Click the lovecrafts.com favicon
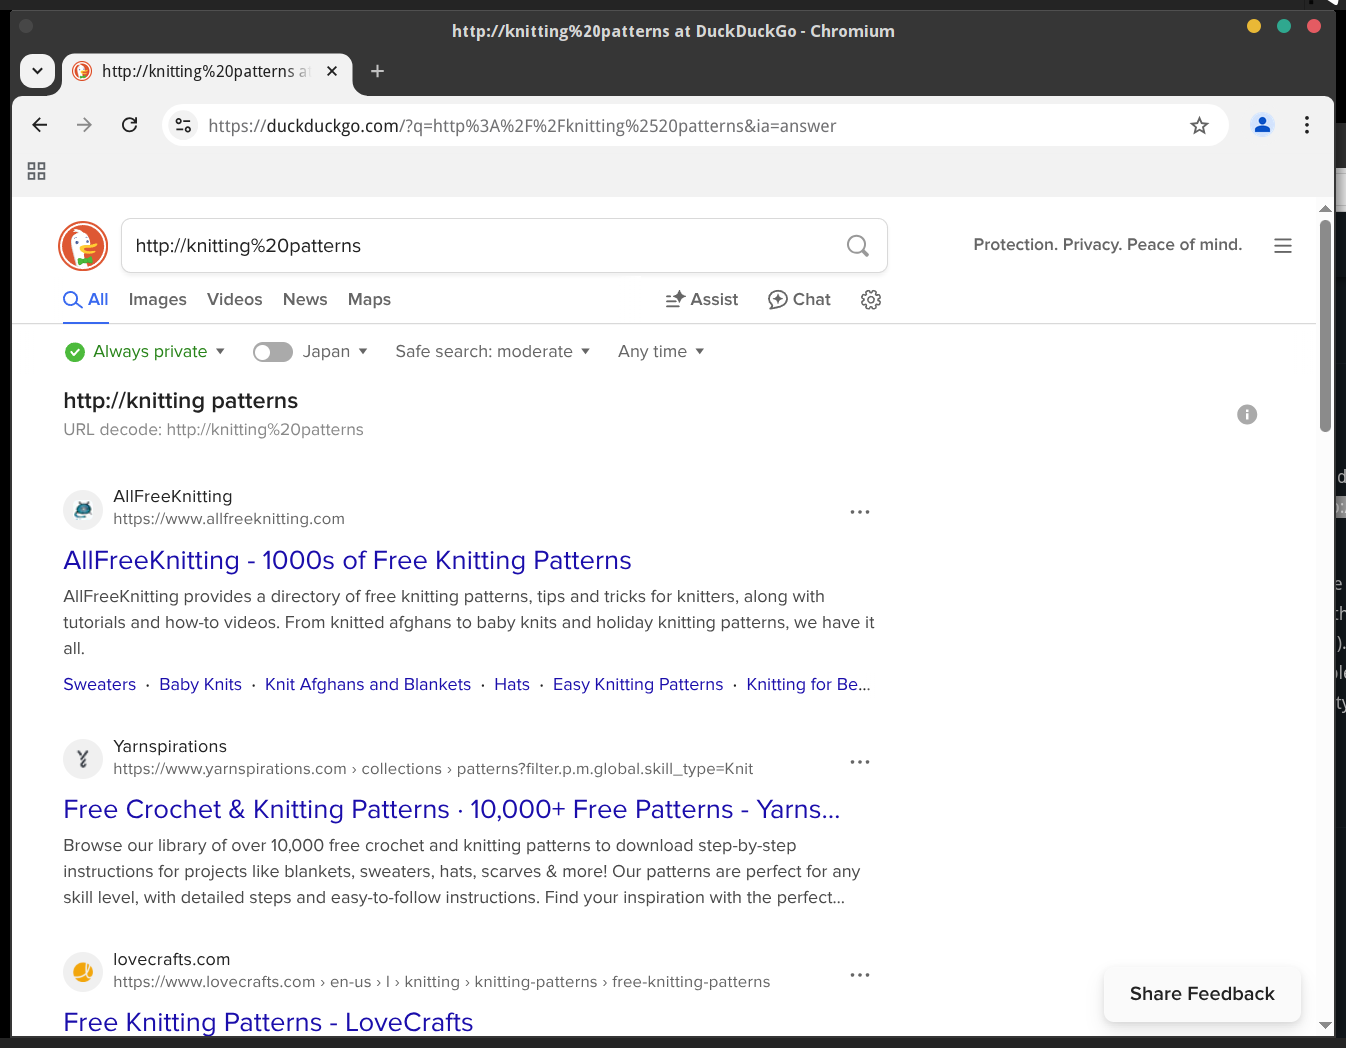Image resolution: width=1346 pixels, height=1048 pixels. [83, 972]
